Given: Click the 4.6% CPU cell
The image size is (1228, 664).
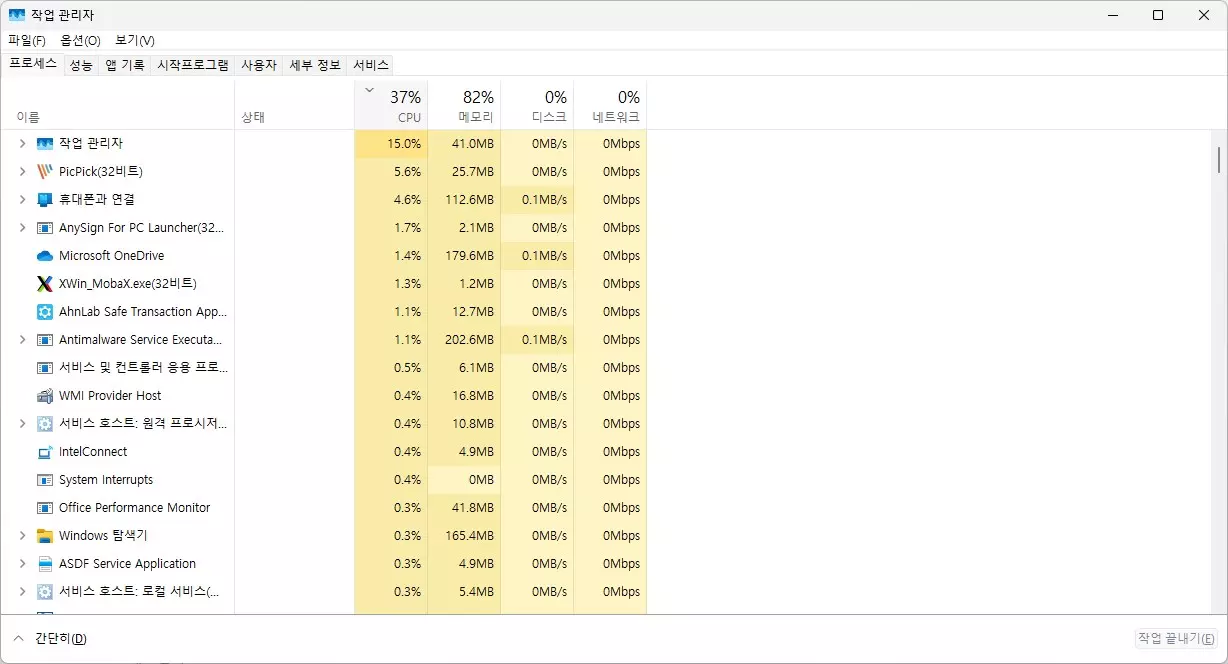Looking at the screenshot, I should click(x=391, y=200).
